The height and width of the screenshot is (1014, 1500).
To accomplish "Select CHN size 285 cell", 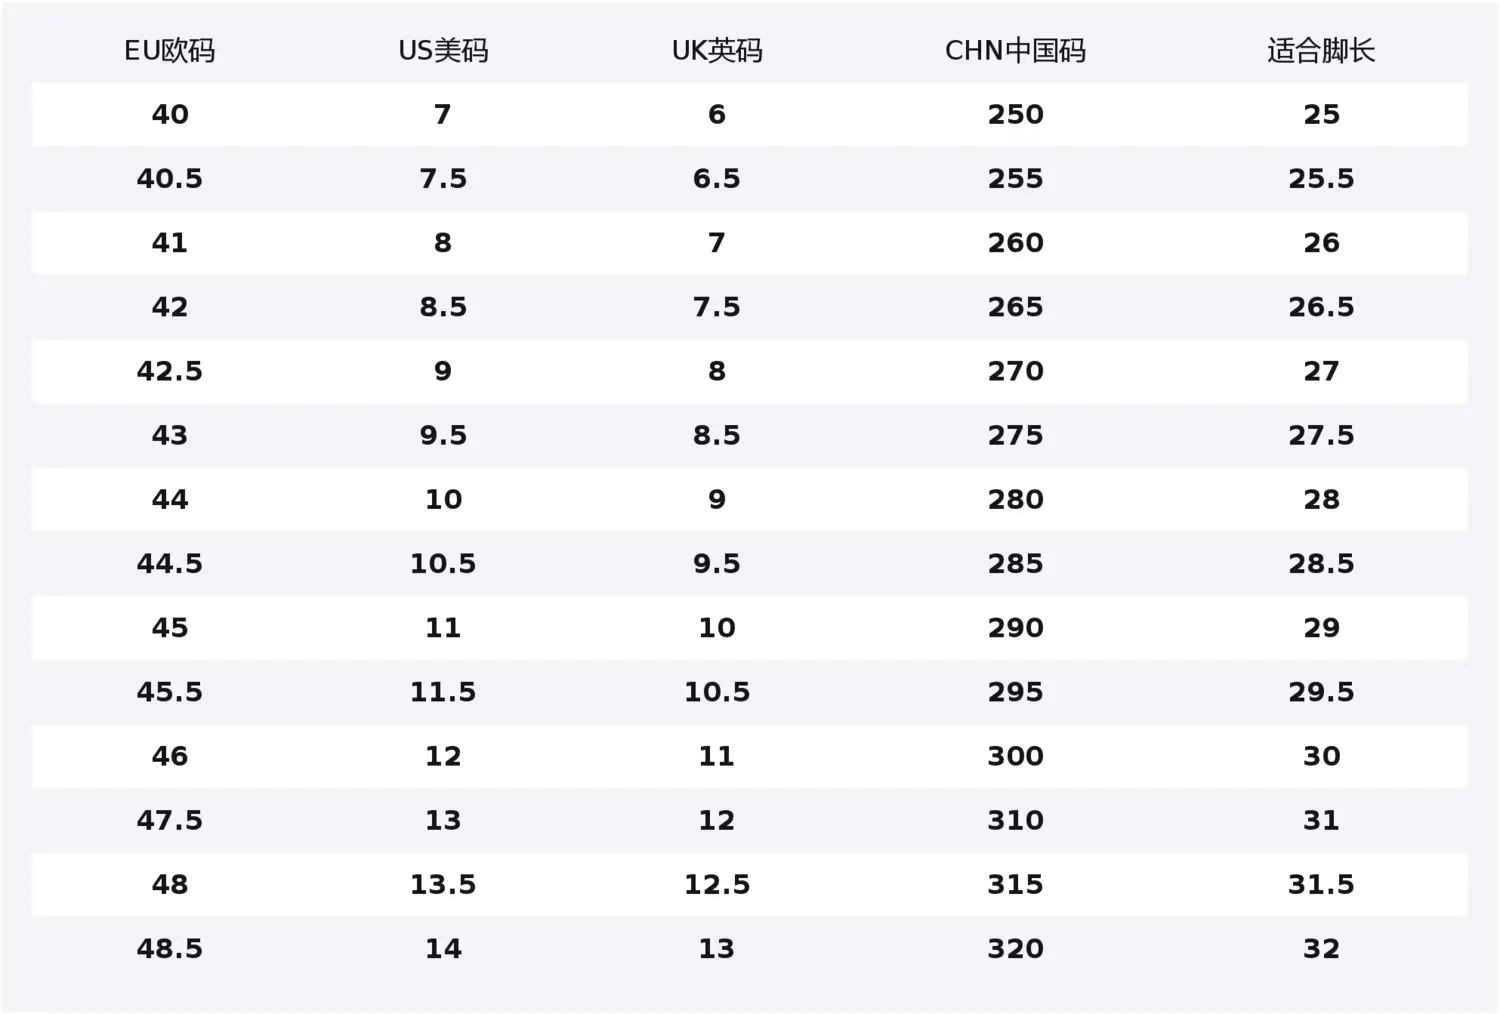I will point(1016,563).
